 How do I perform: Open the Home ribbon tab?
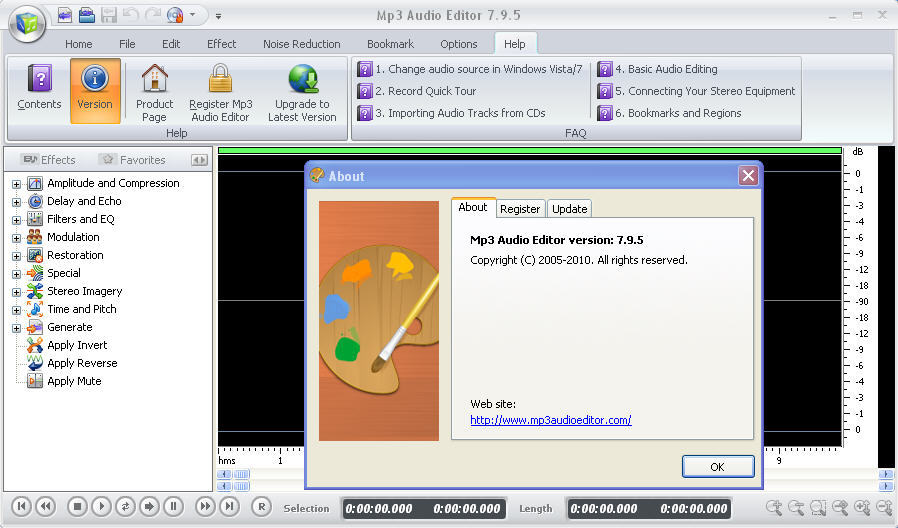[78, 44]
